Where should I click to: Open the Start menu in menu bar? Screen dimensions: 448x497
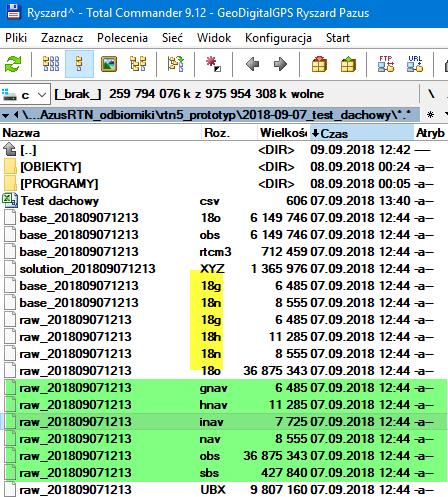tap(338, 38)
